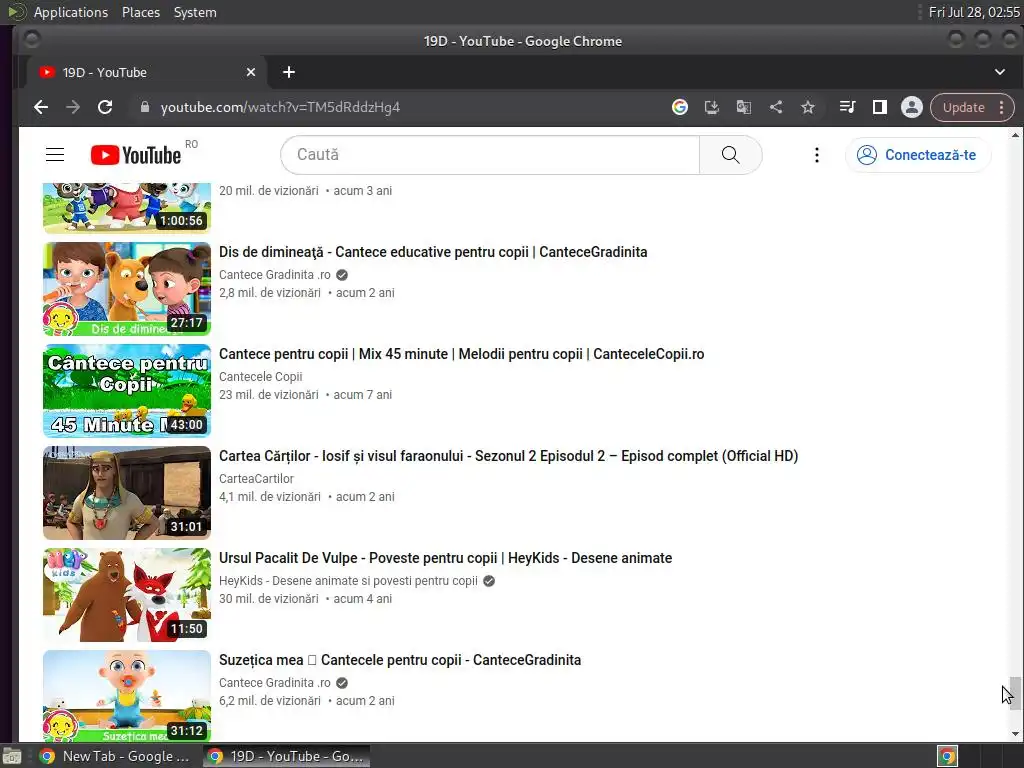Open YouTube settings three-dot menu
Image resolution: width=1024 pixels, height=768 pixels.
816,155
